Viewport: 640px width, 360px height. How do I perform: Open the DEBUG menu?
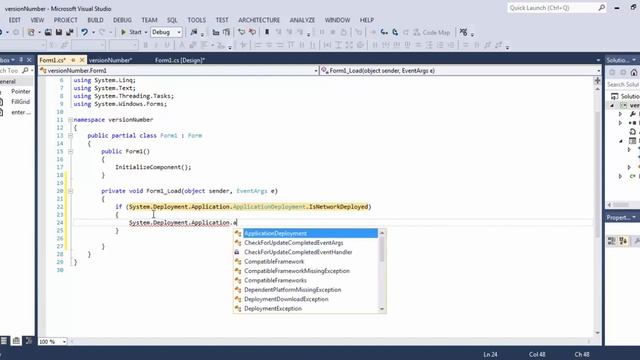122,20
